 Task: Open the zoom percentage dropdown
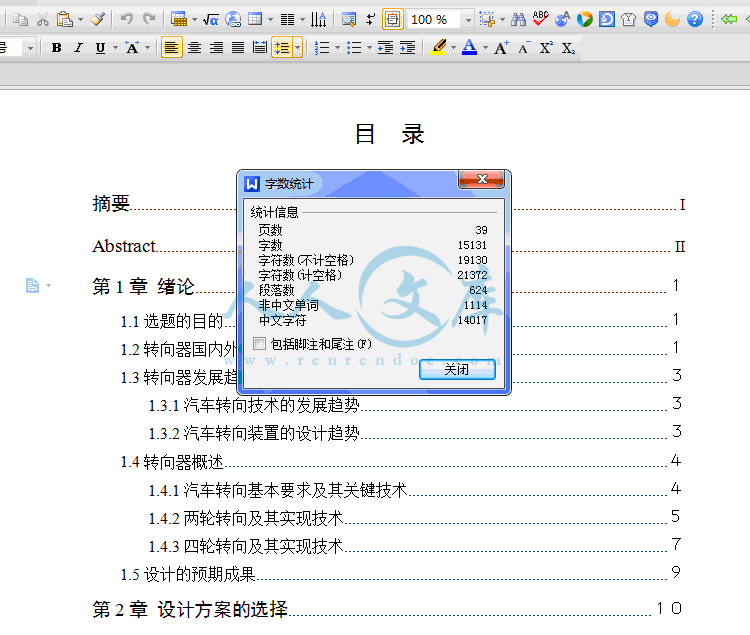point(468,20)
